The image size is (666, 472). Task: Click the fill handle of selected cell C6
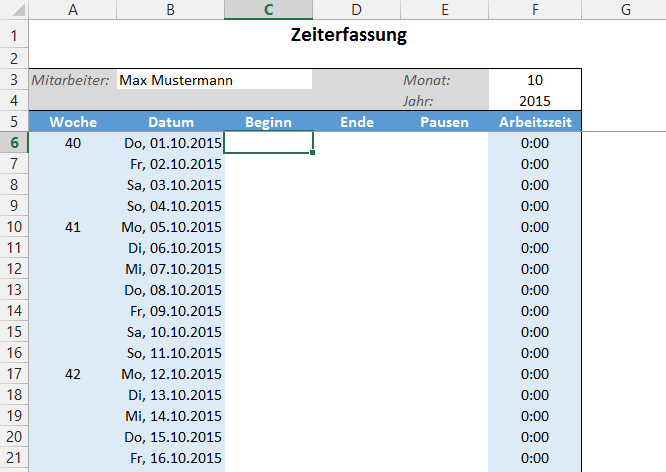pos(313,153)
